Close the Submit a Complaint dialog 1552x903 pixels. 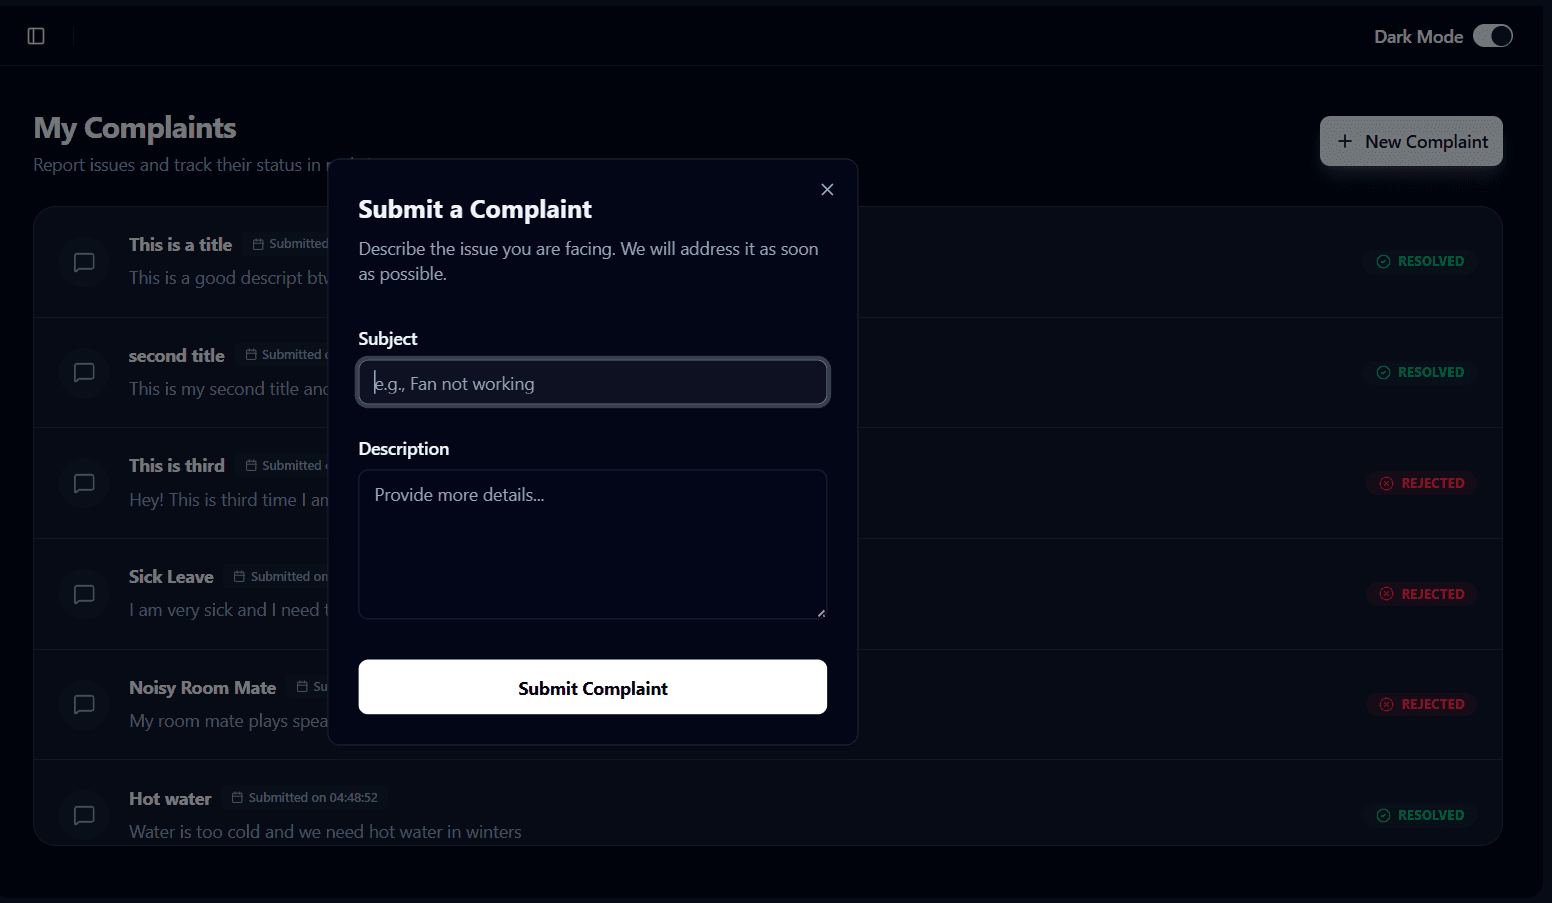(827, 190)
